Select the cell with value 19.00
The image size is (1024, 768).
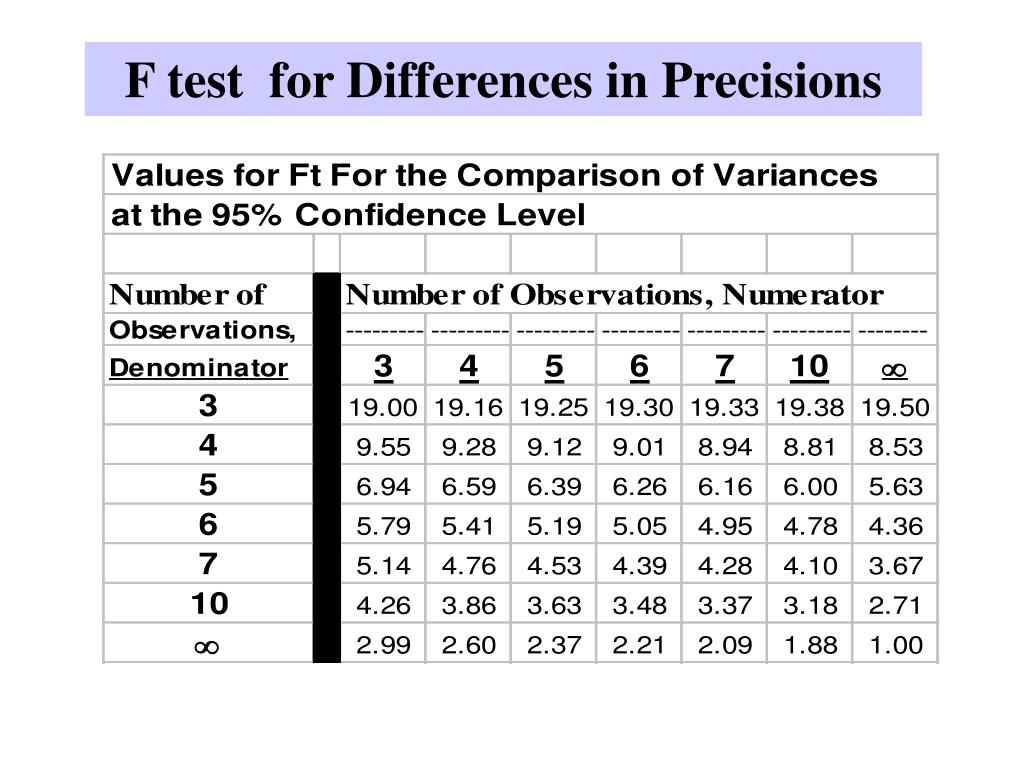click(383, 408)
